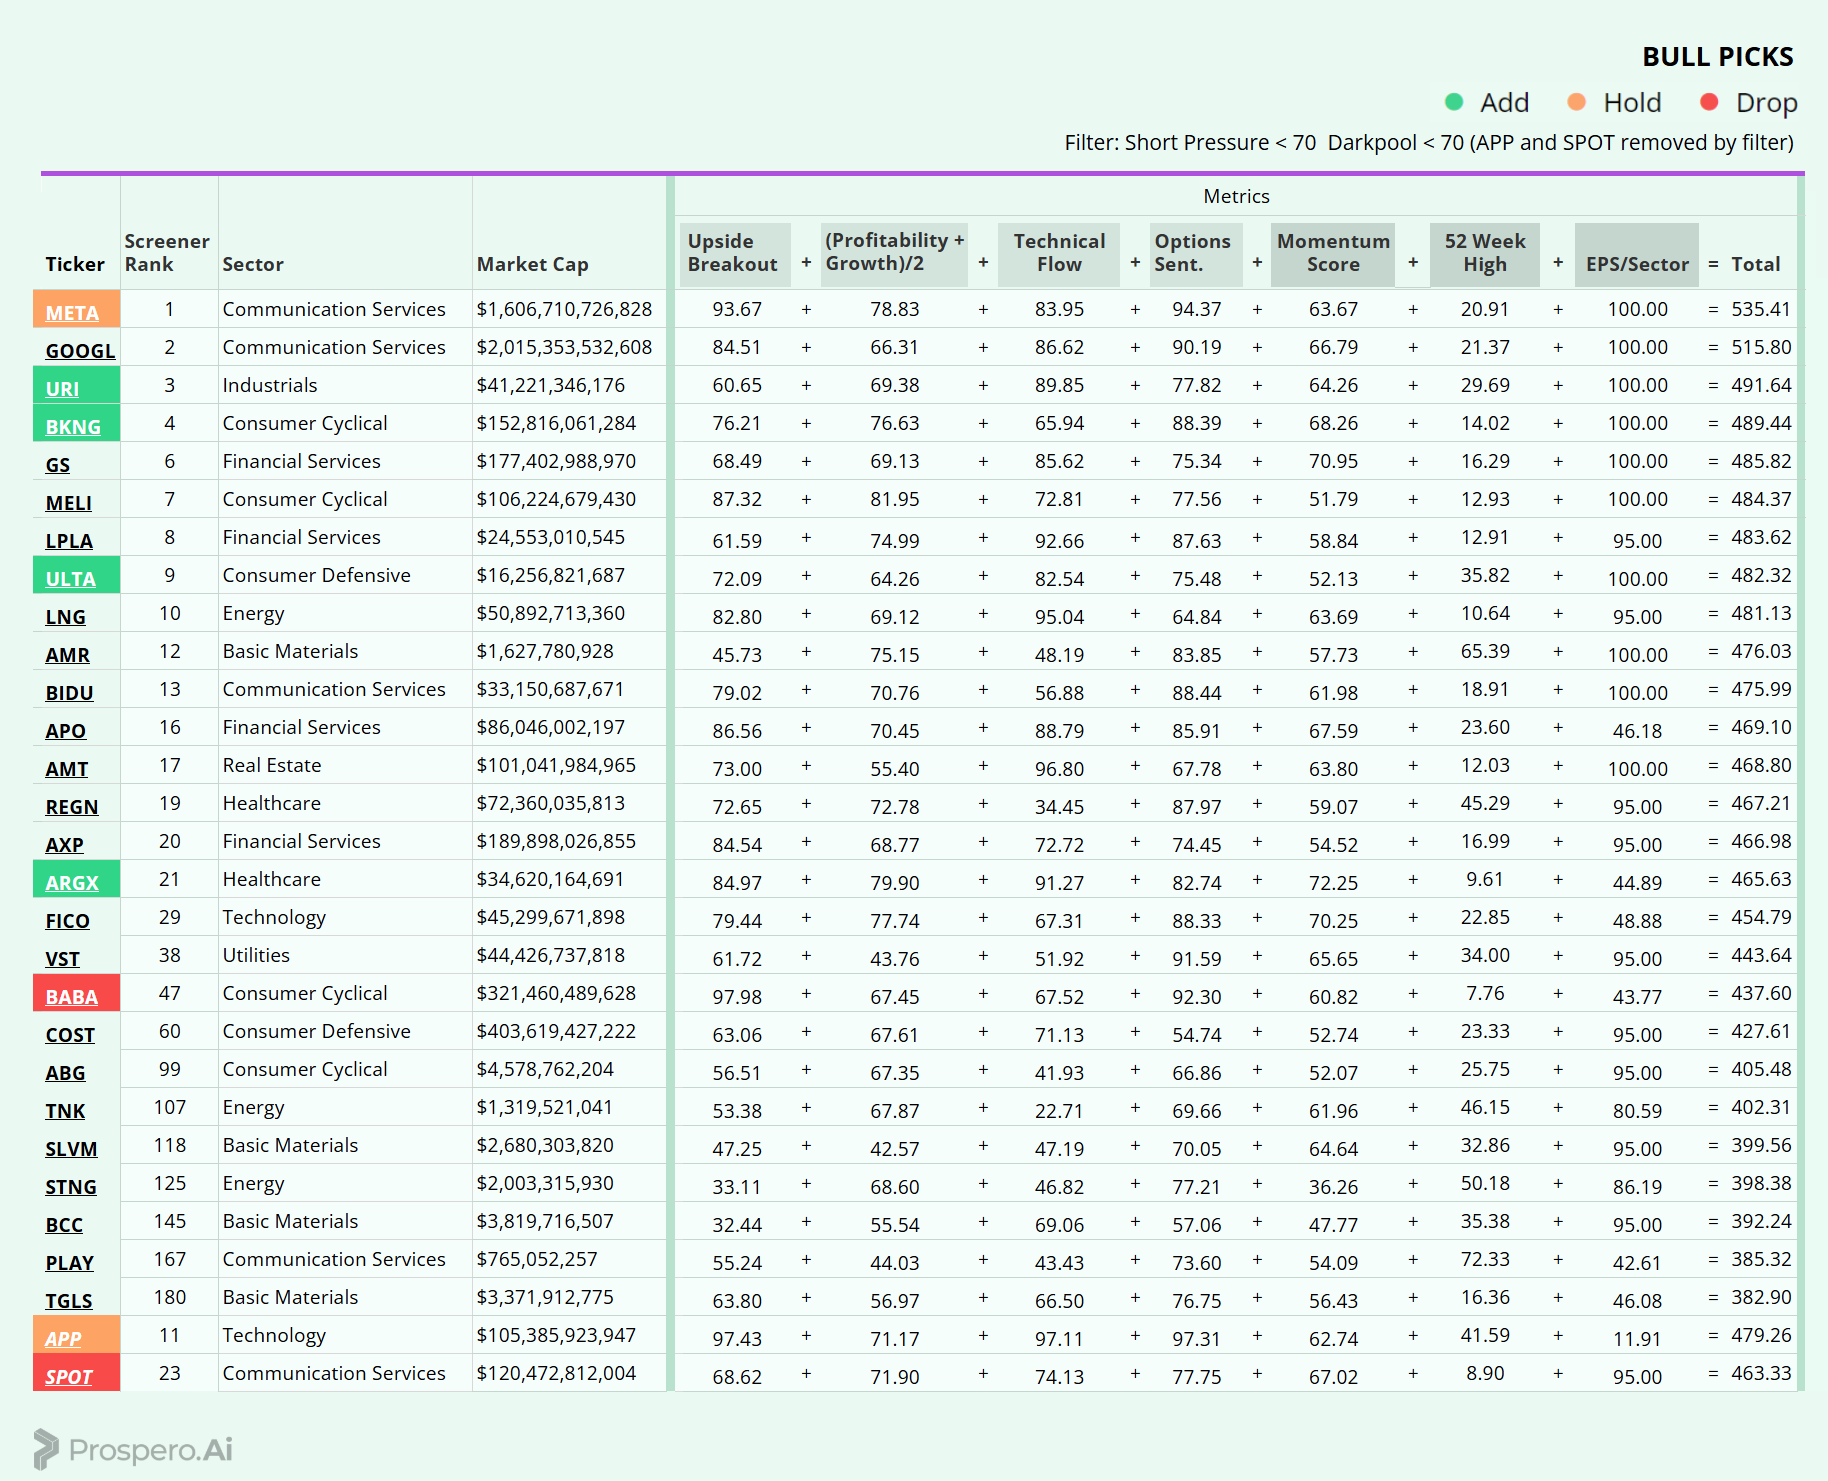Open the REGN ticker link
Screen dimensions: 1828x1481
pos(72,807)
